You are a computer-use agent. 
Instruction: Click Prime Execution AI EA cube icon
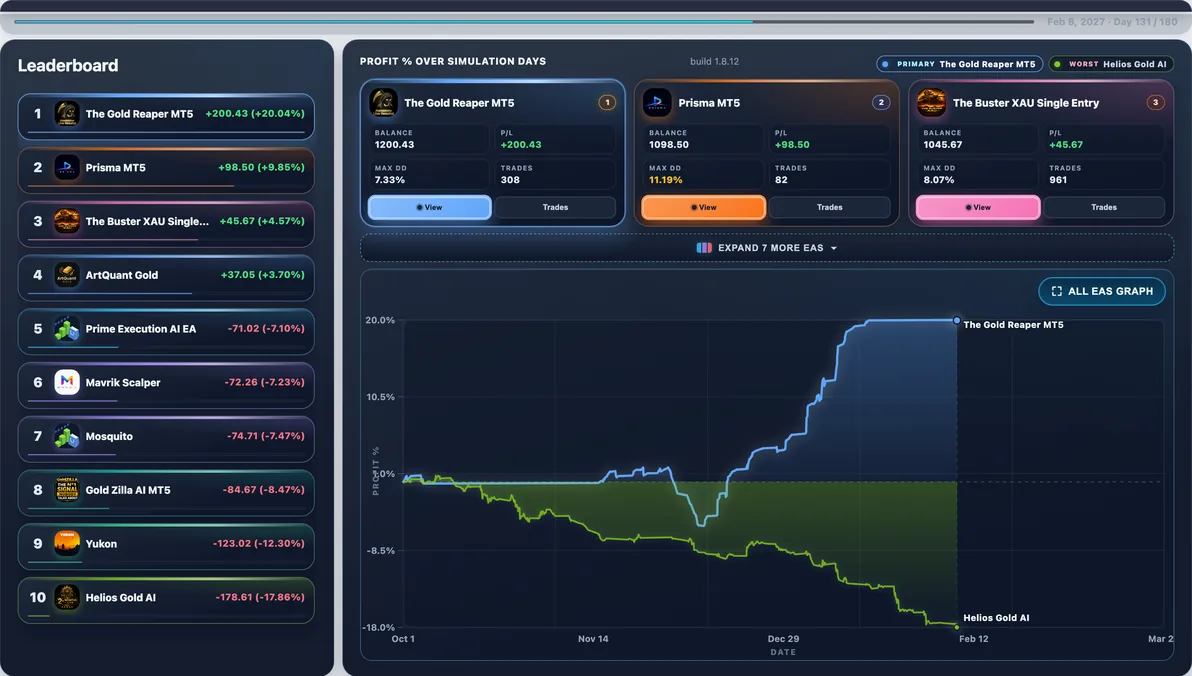click(x=67, y=328)
